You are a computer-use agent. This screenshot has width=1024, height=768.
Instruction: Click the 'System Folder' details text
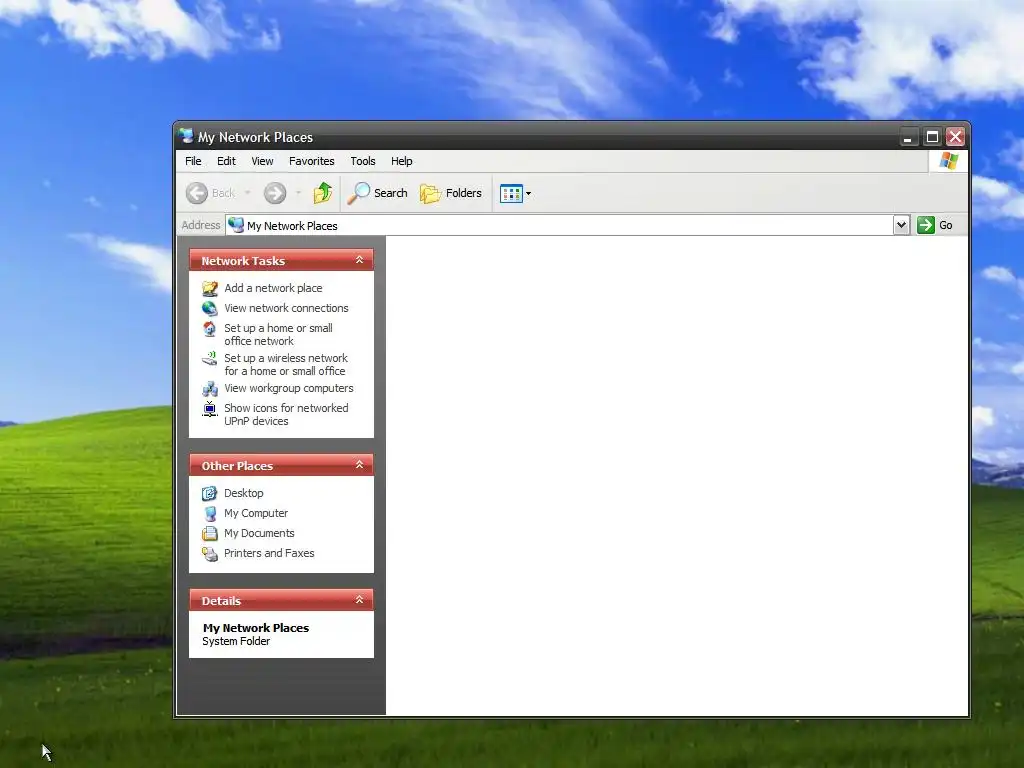click(236, 641)
